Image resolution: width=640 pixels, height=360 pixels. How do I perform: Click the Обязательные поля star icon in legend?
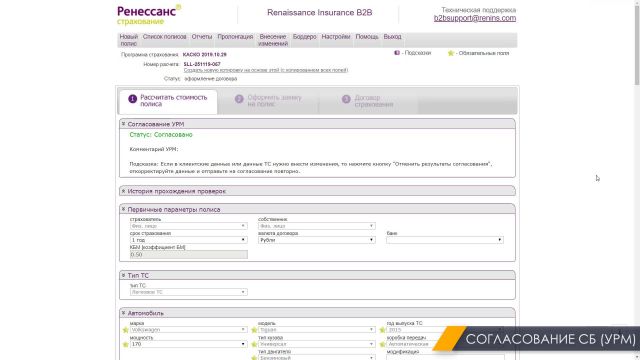[x=451, y=53]
